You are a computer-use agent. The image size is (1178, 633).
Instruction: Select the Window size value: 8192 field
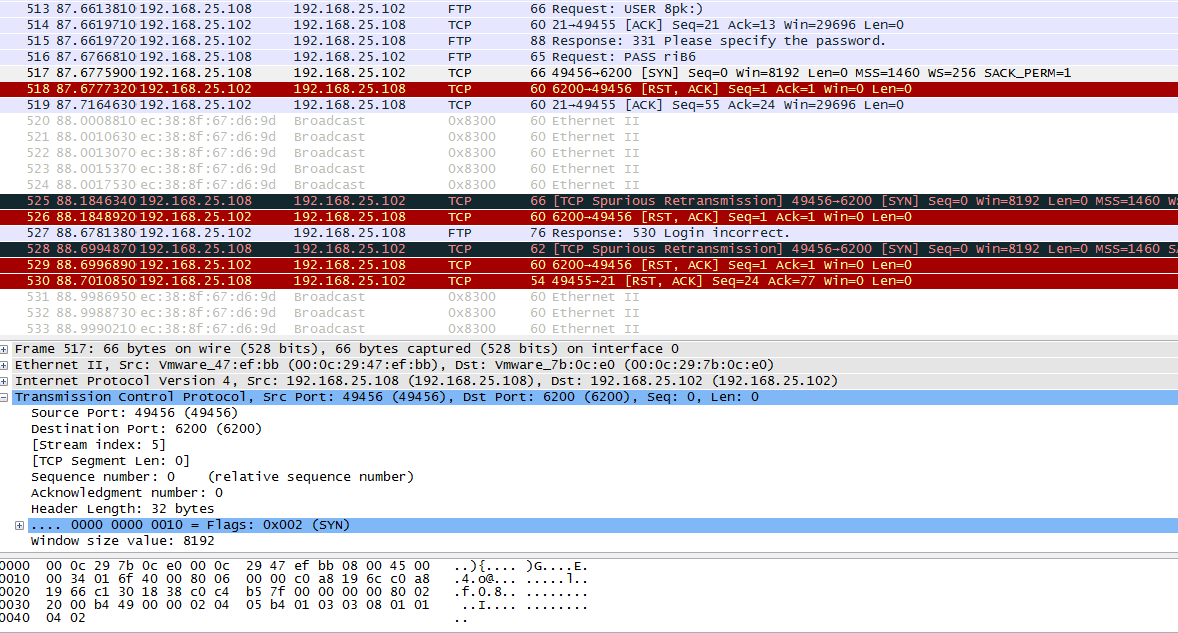122,541
